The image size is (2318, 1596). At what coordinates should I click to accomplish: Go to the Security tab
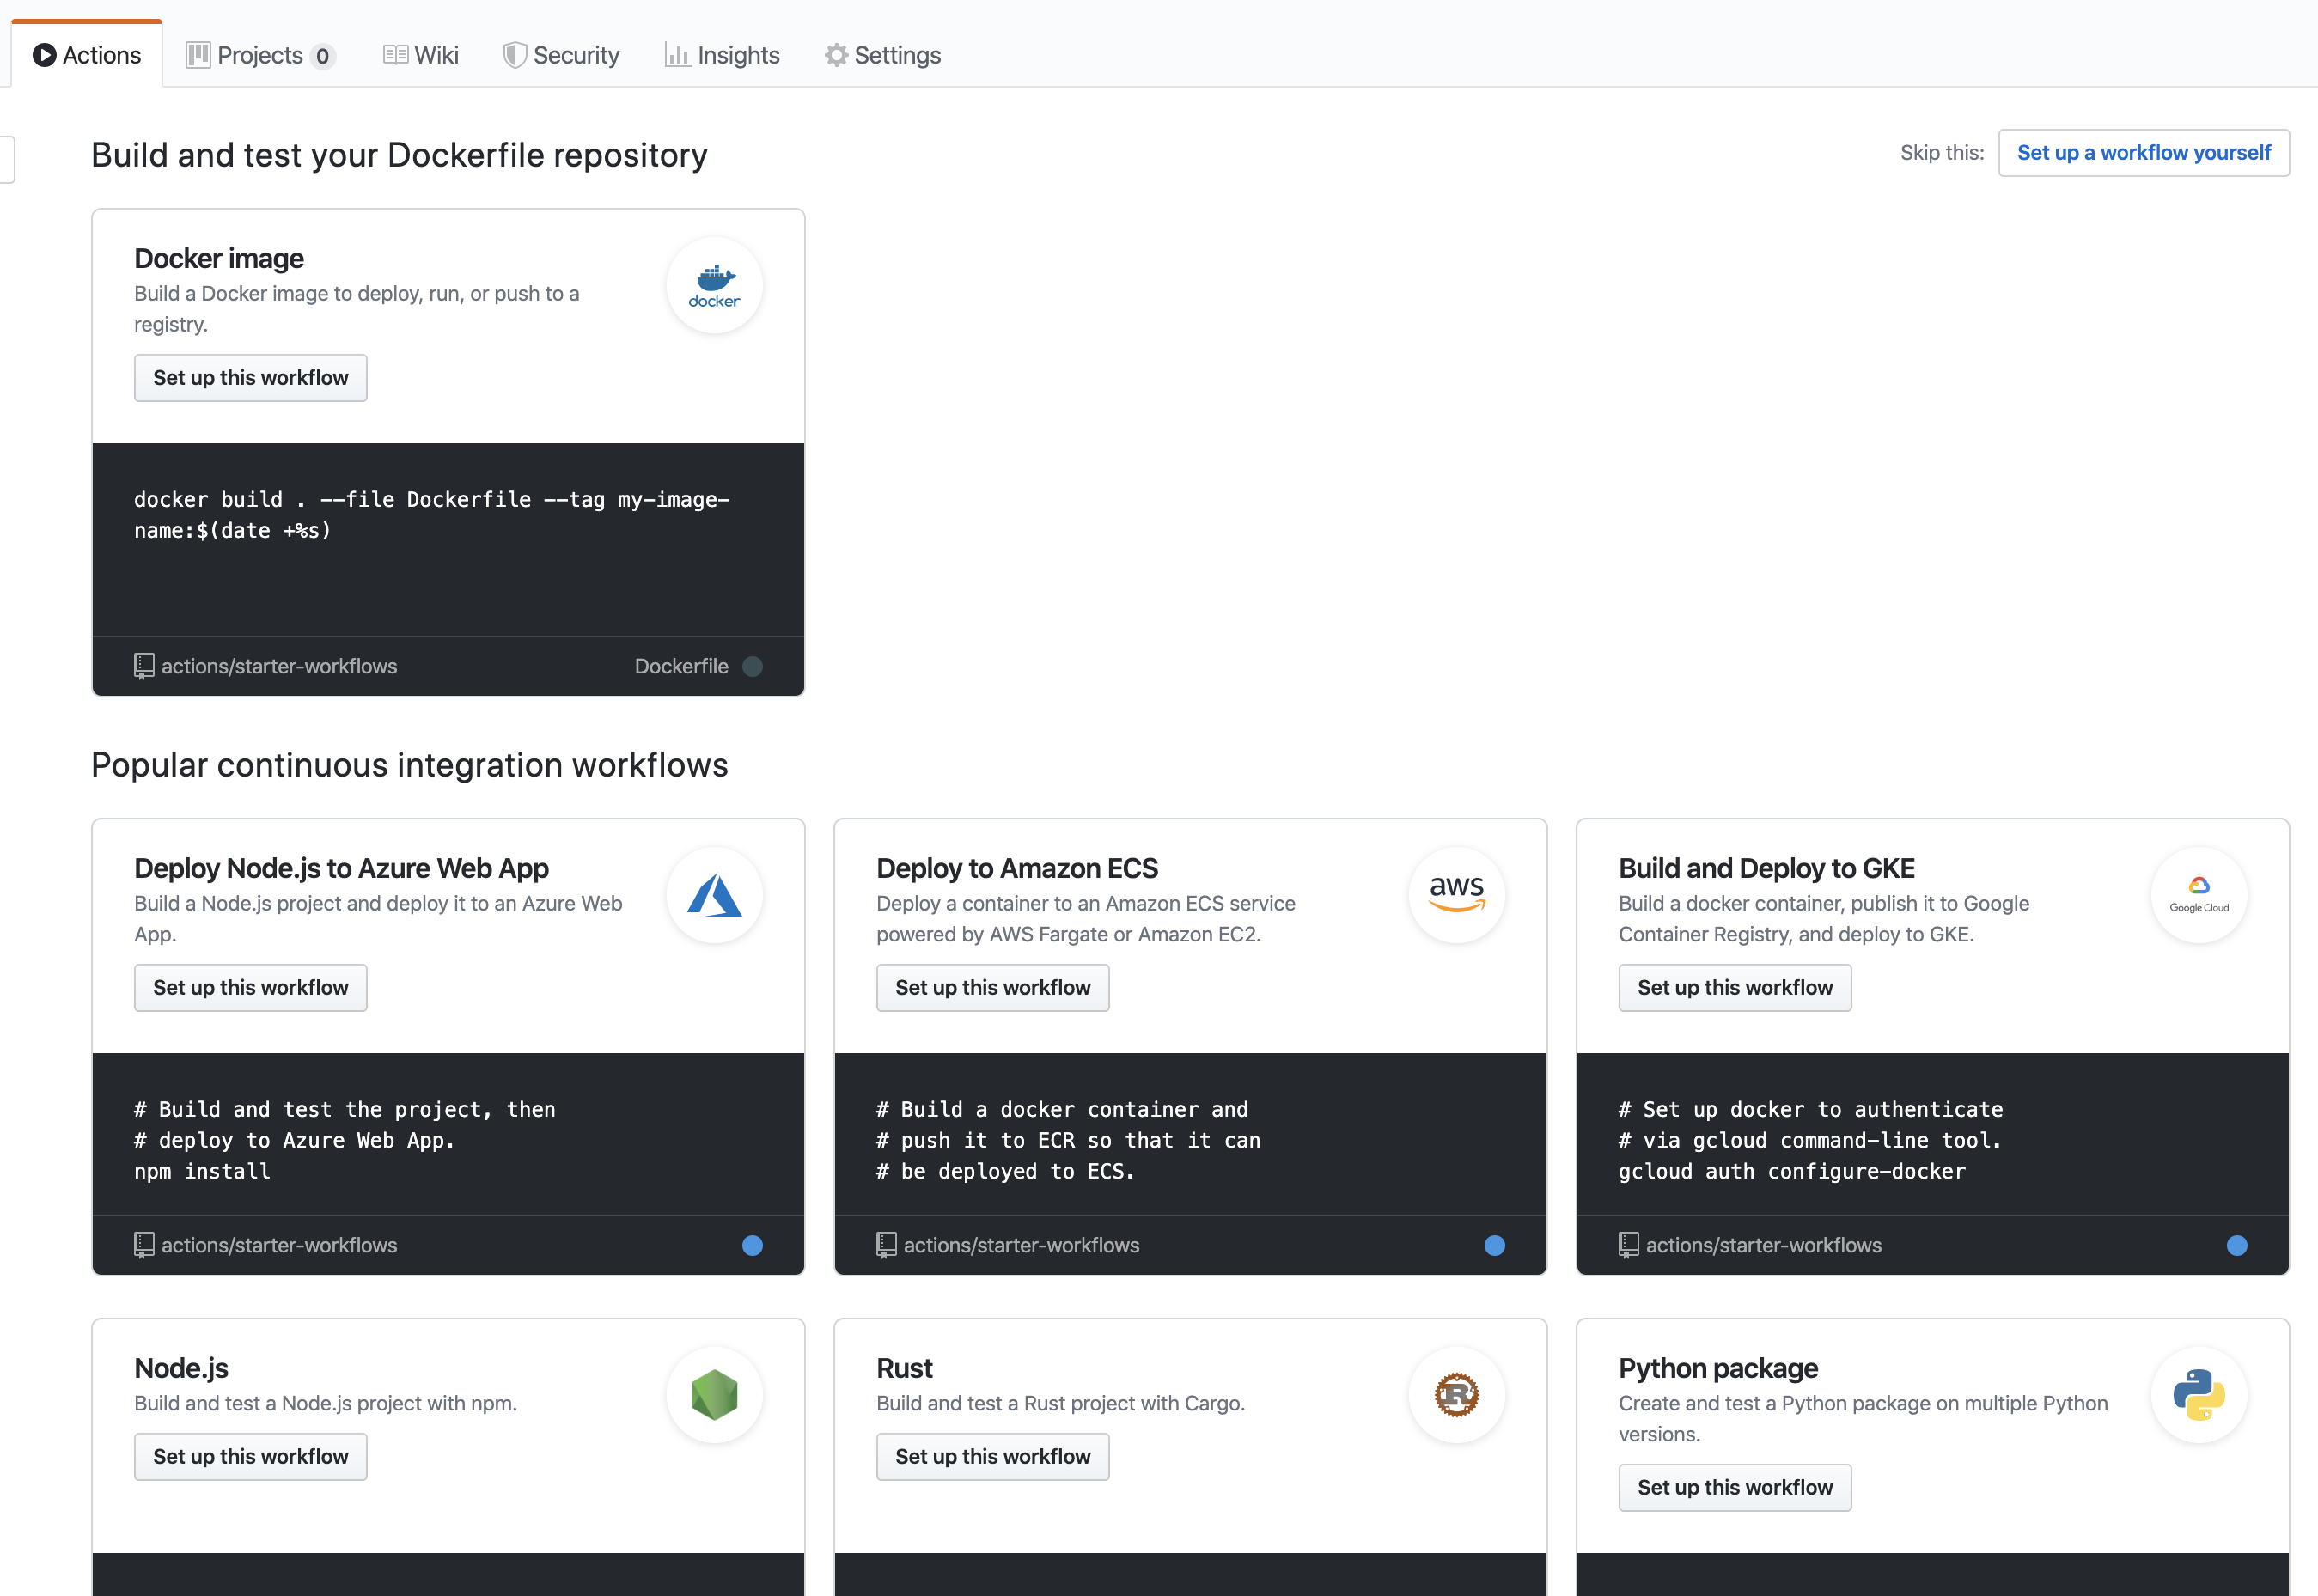pyautogui.click(x=561, y=55)
